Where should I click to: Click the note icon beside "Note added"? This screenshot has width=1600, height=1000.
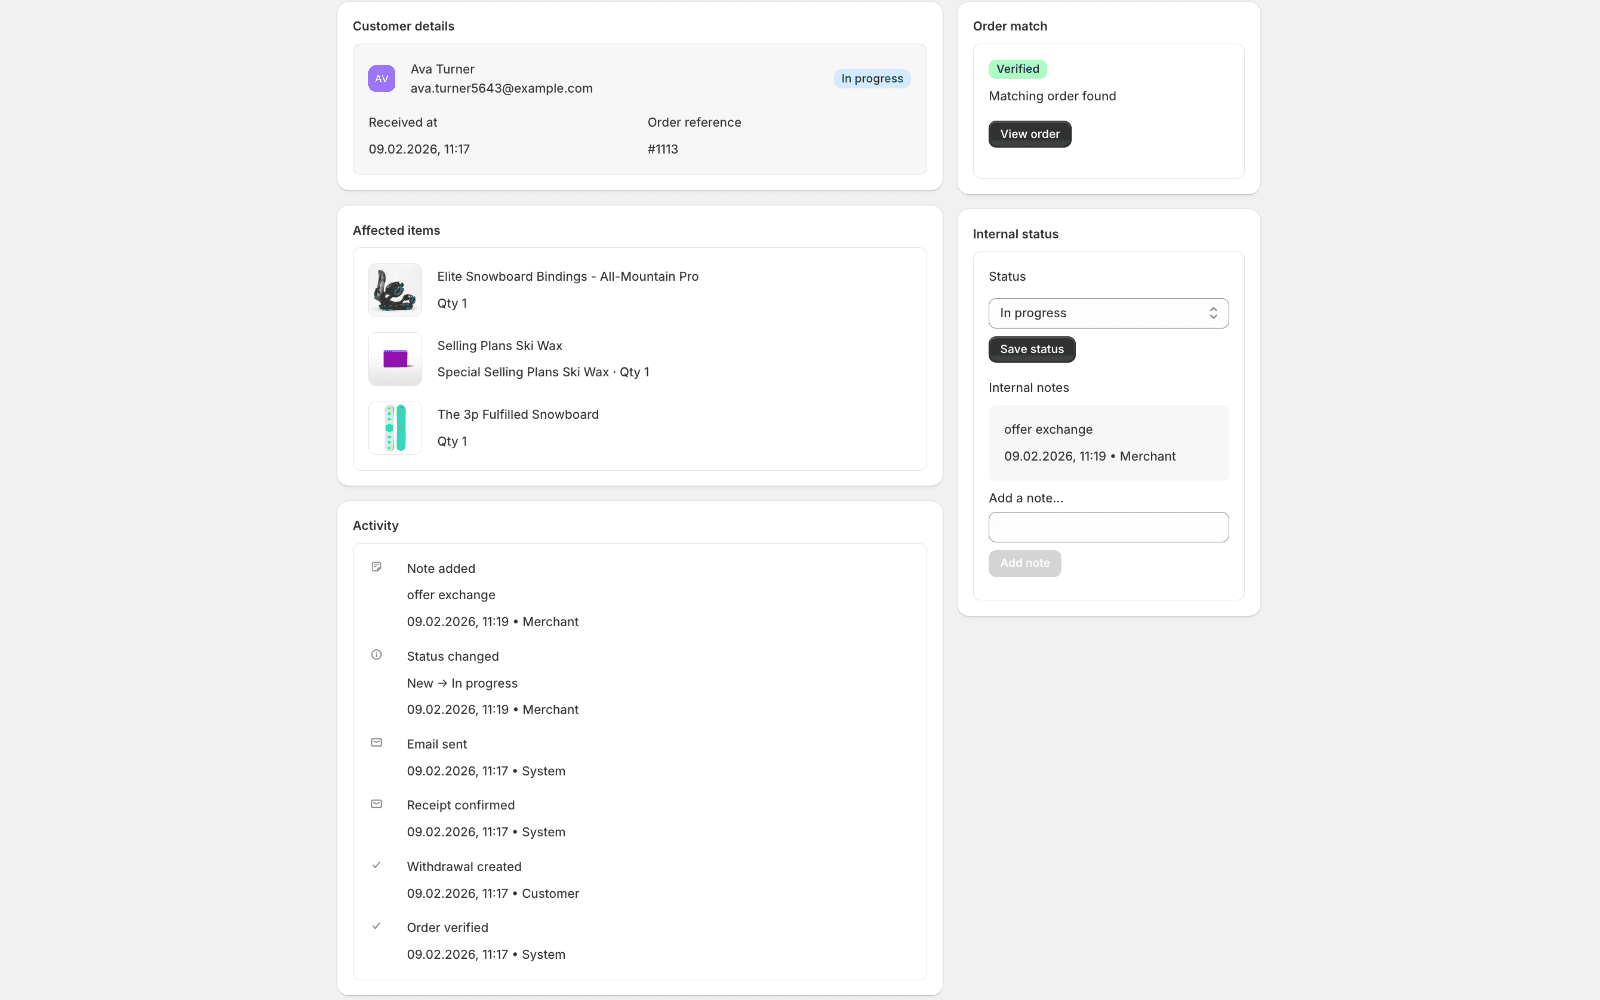(x=376, y=566)
